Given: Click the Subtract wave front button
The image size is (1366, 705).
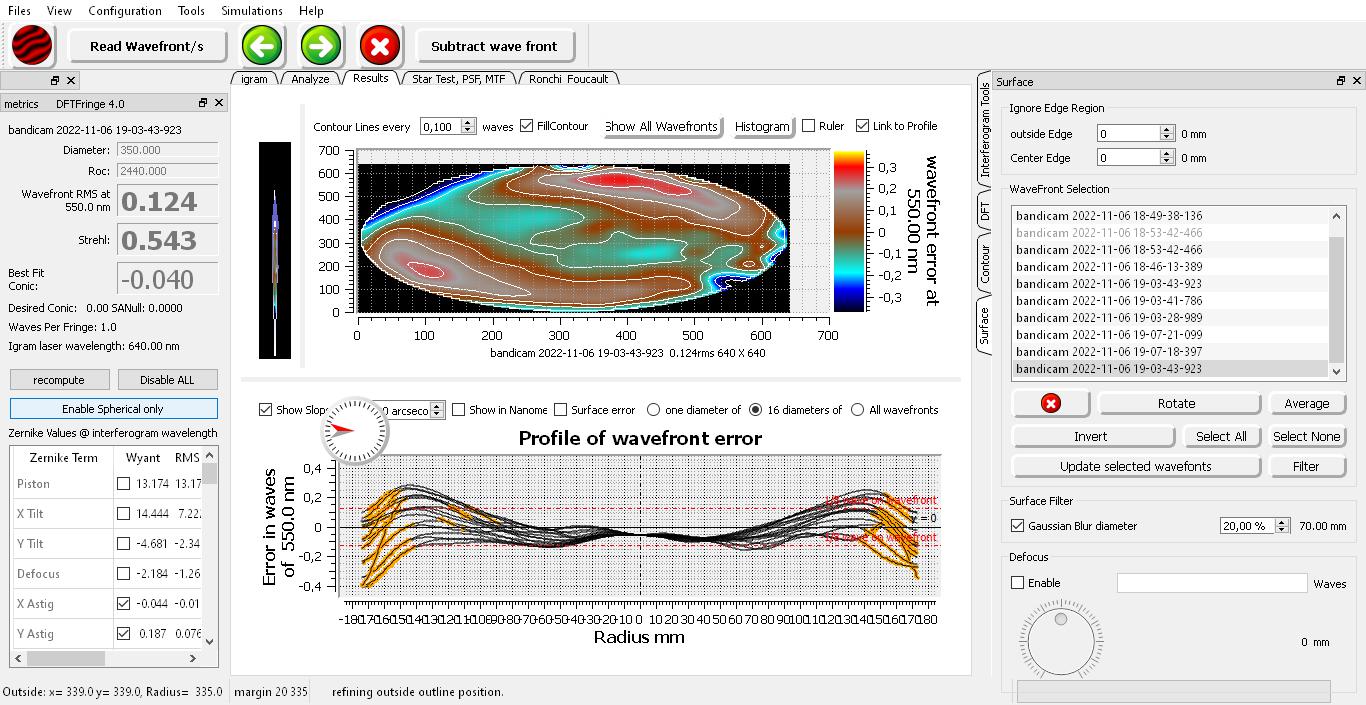Looking at the screenshot, I should [x=494, y=46].
